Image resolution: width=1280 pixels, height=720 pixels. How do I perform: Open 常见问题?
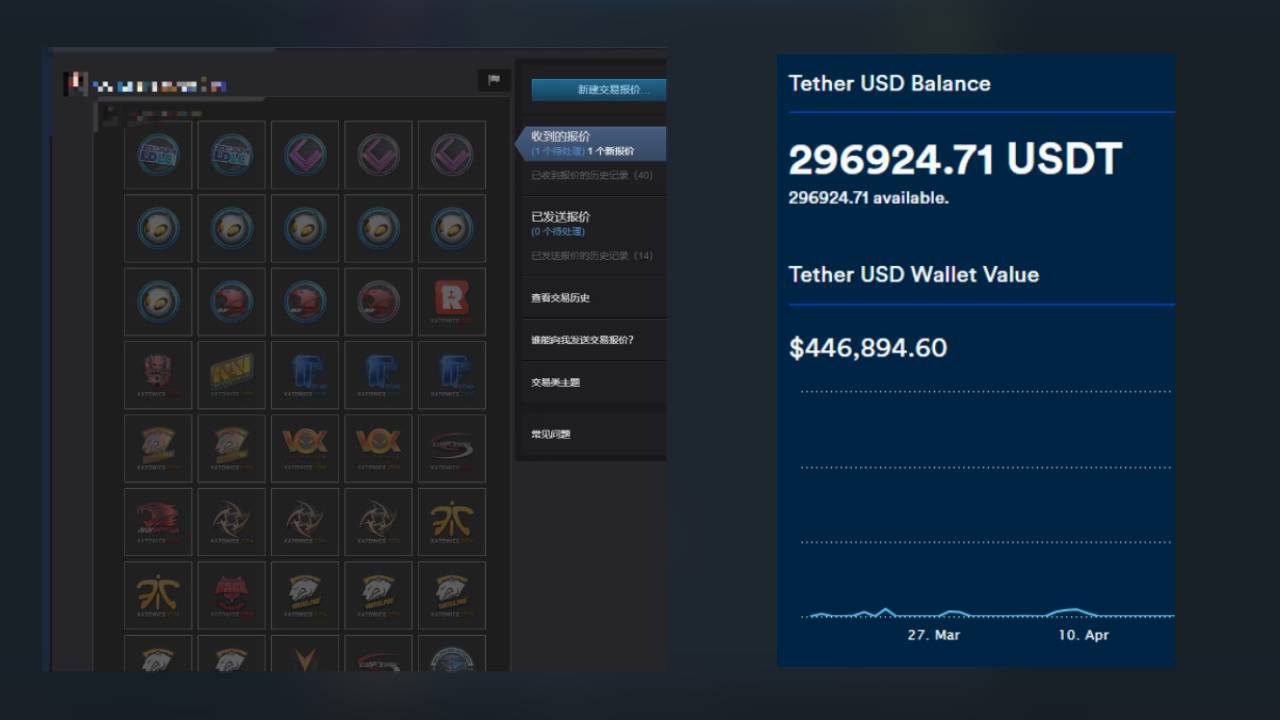550,434
